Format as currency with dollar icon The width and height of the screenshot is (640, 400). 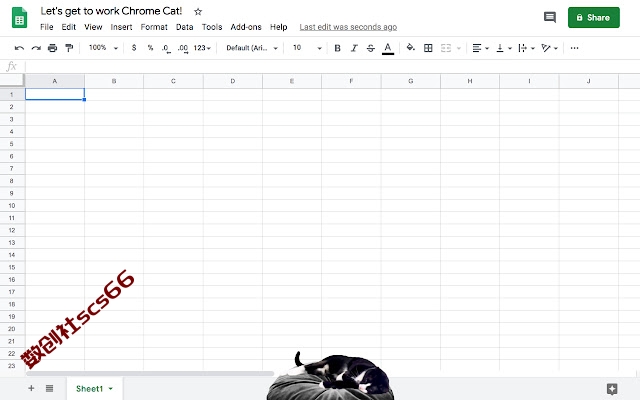tap(134, 48)
